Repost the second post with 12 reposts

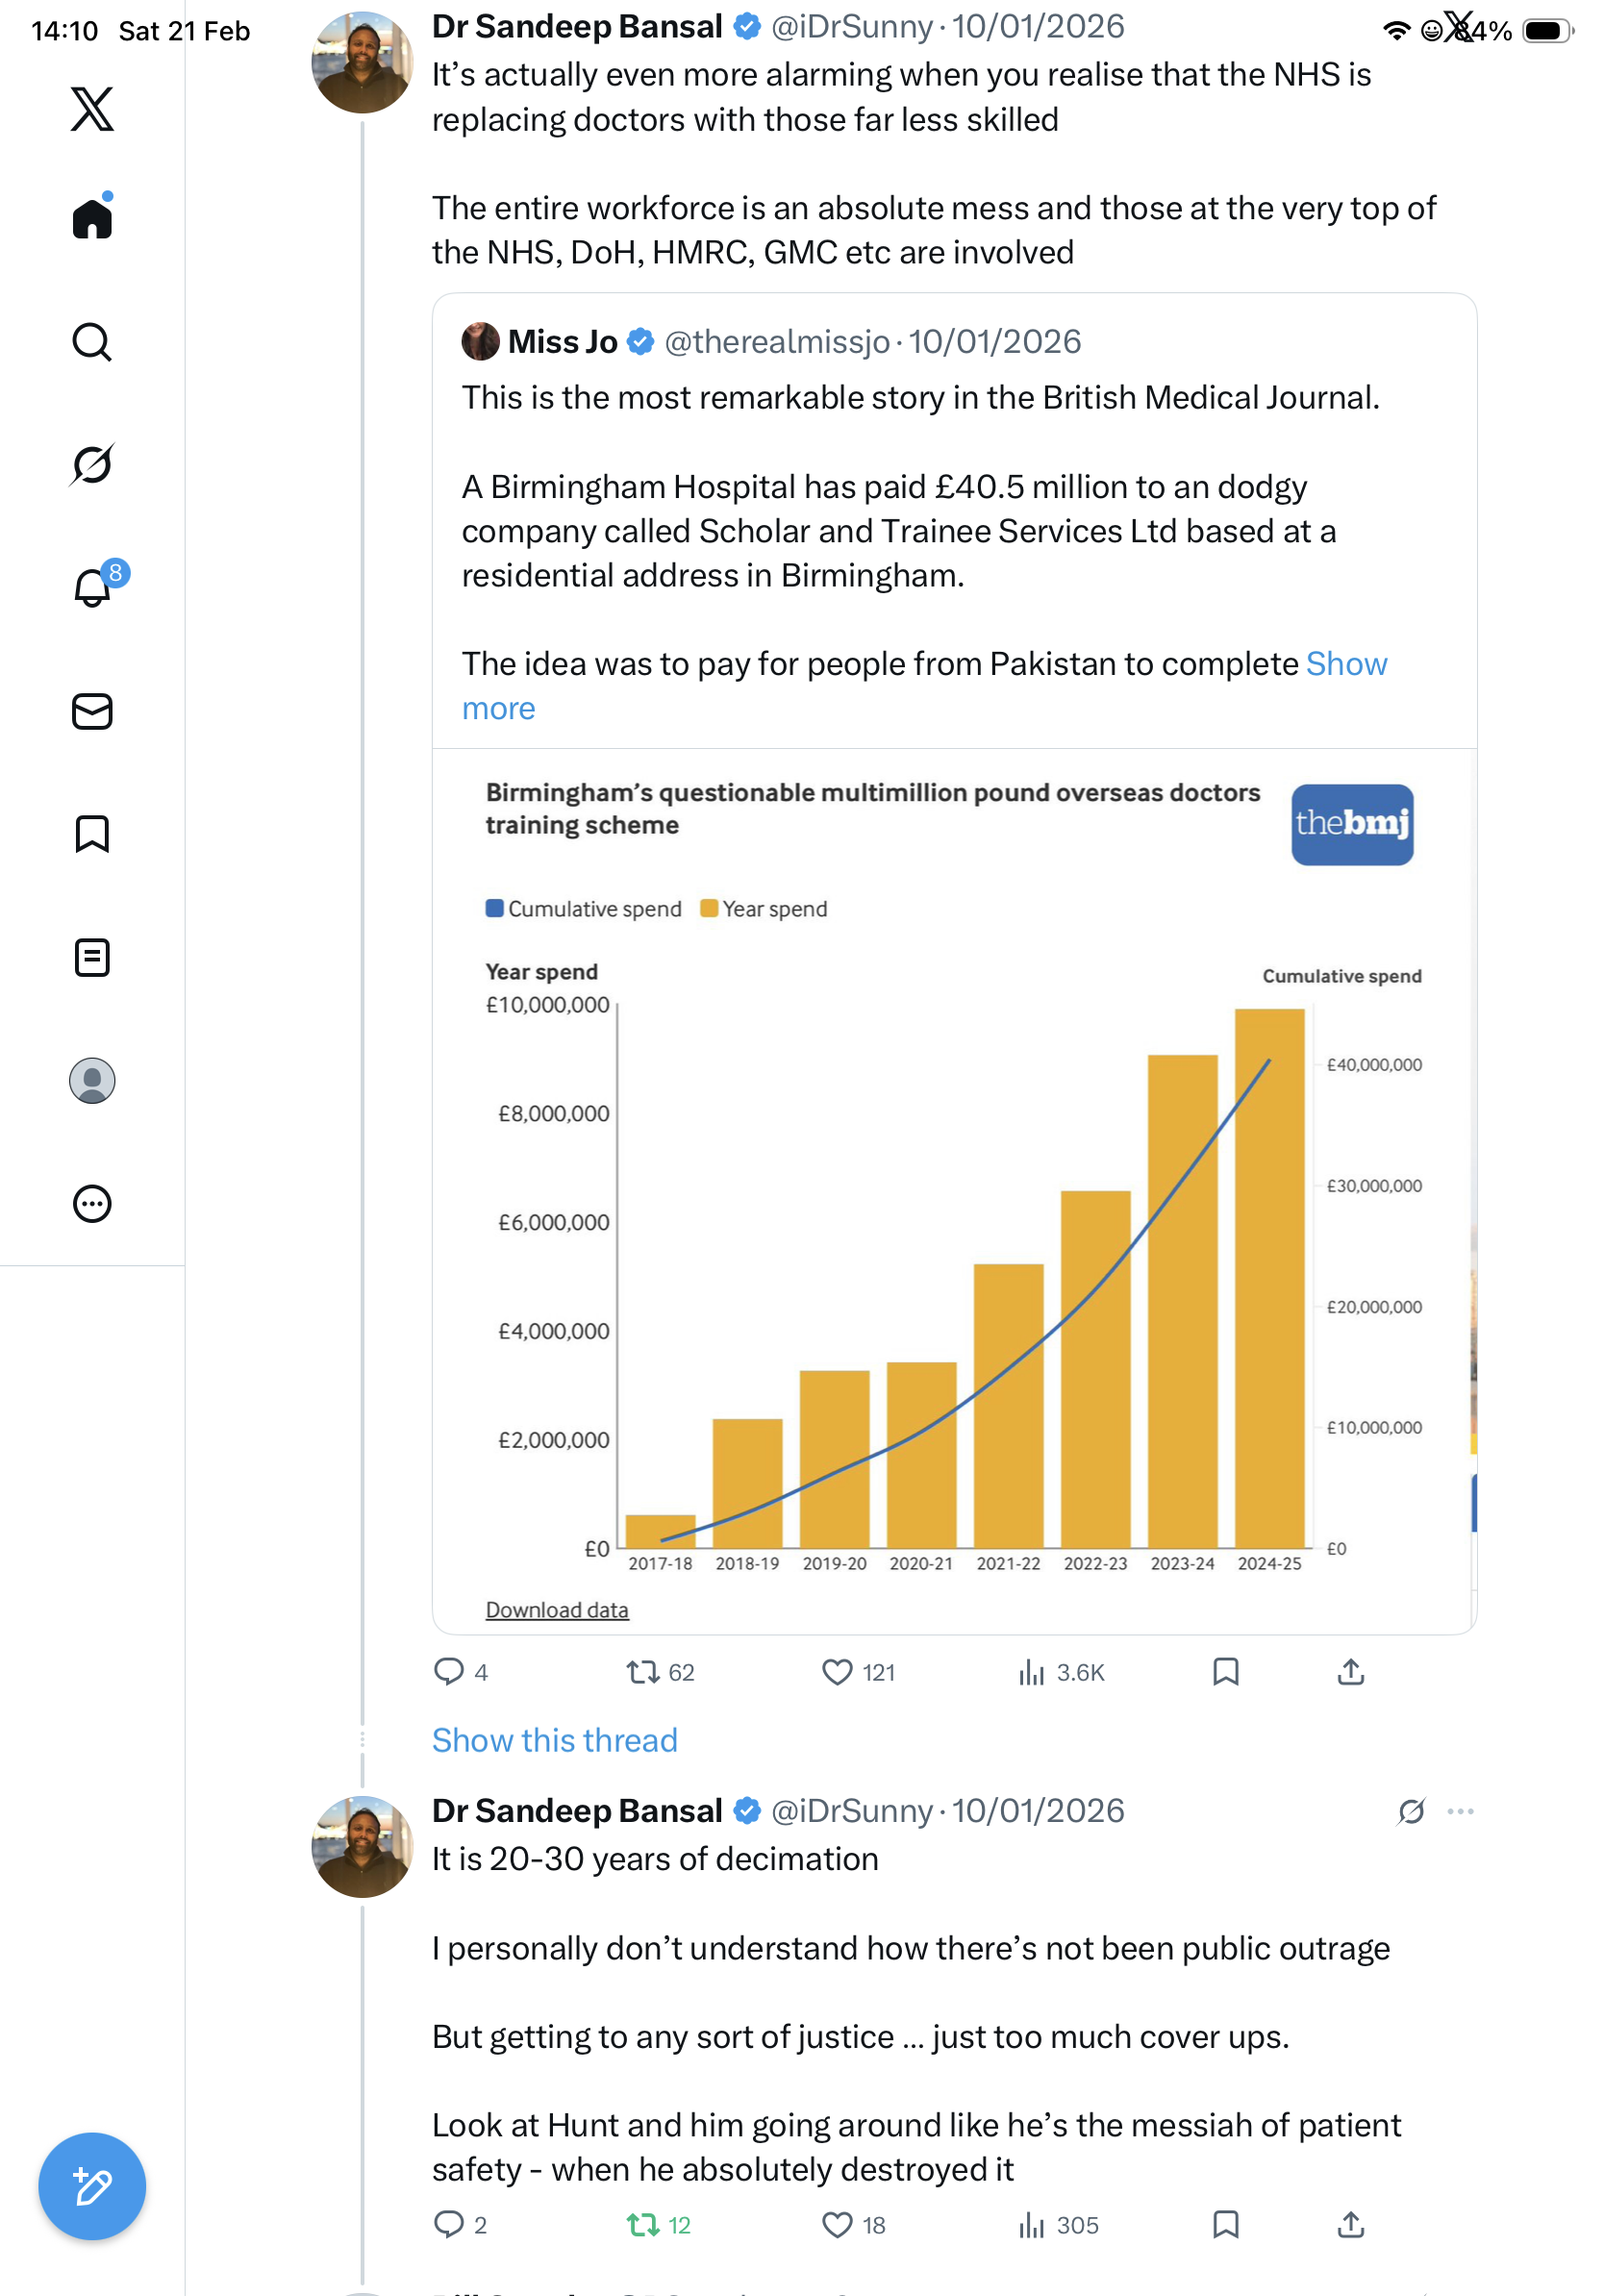coord(642,2225)
